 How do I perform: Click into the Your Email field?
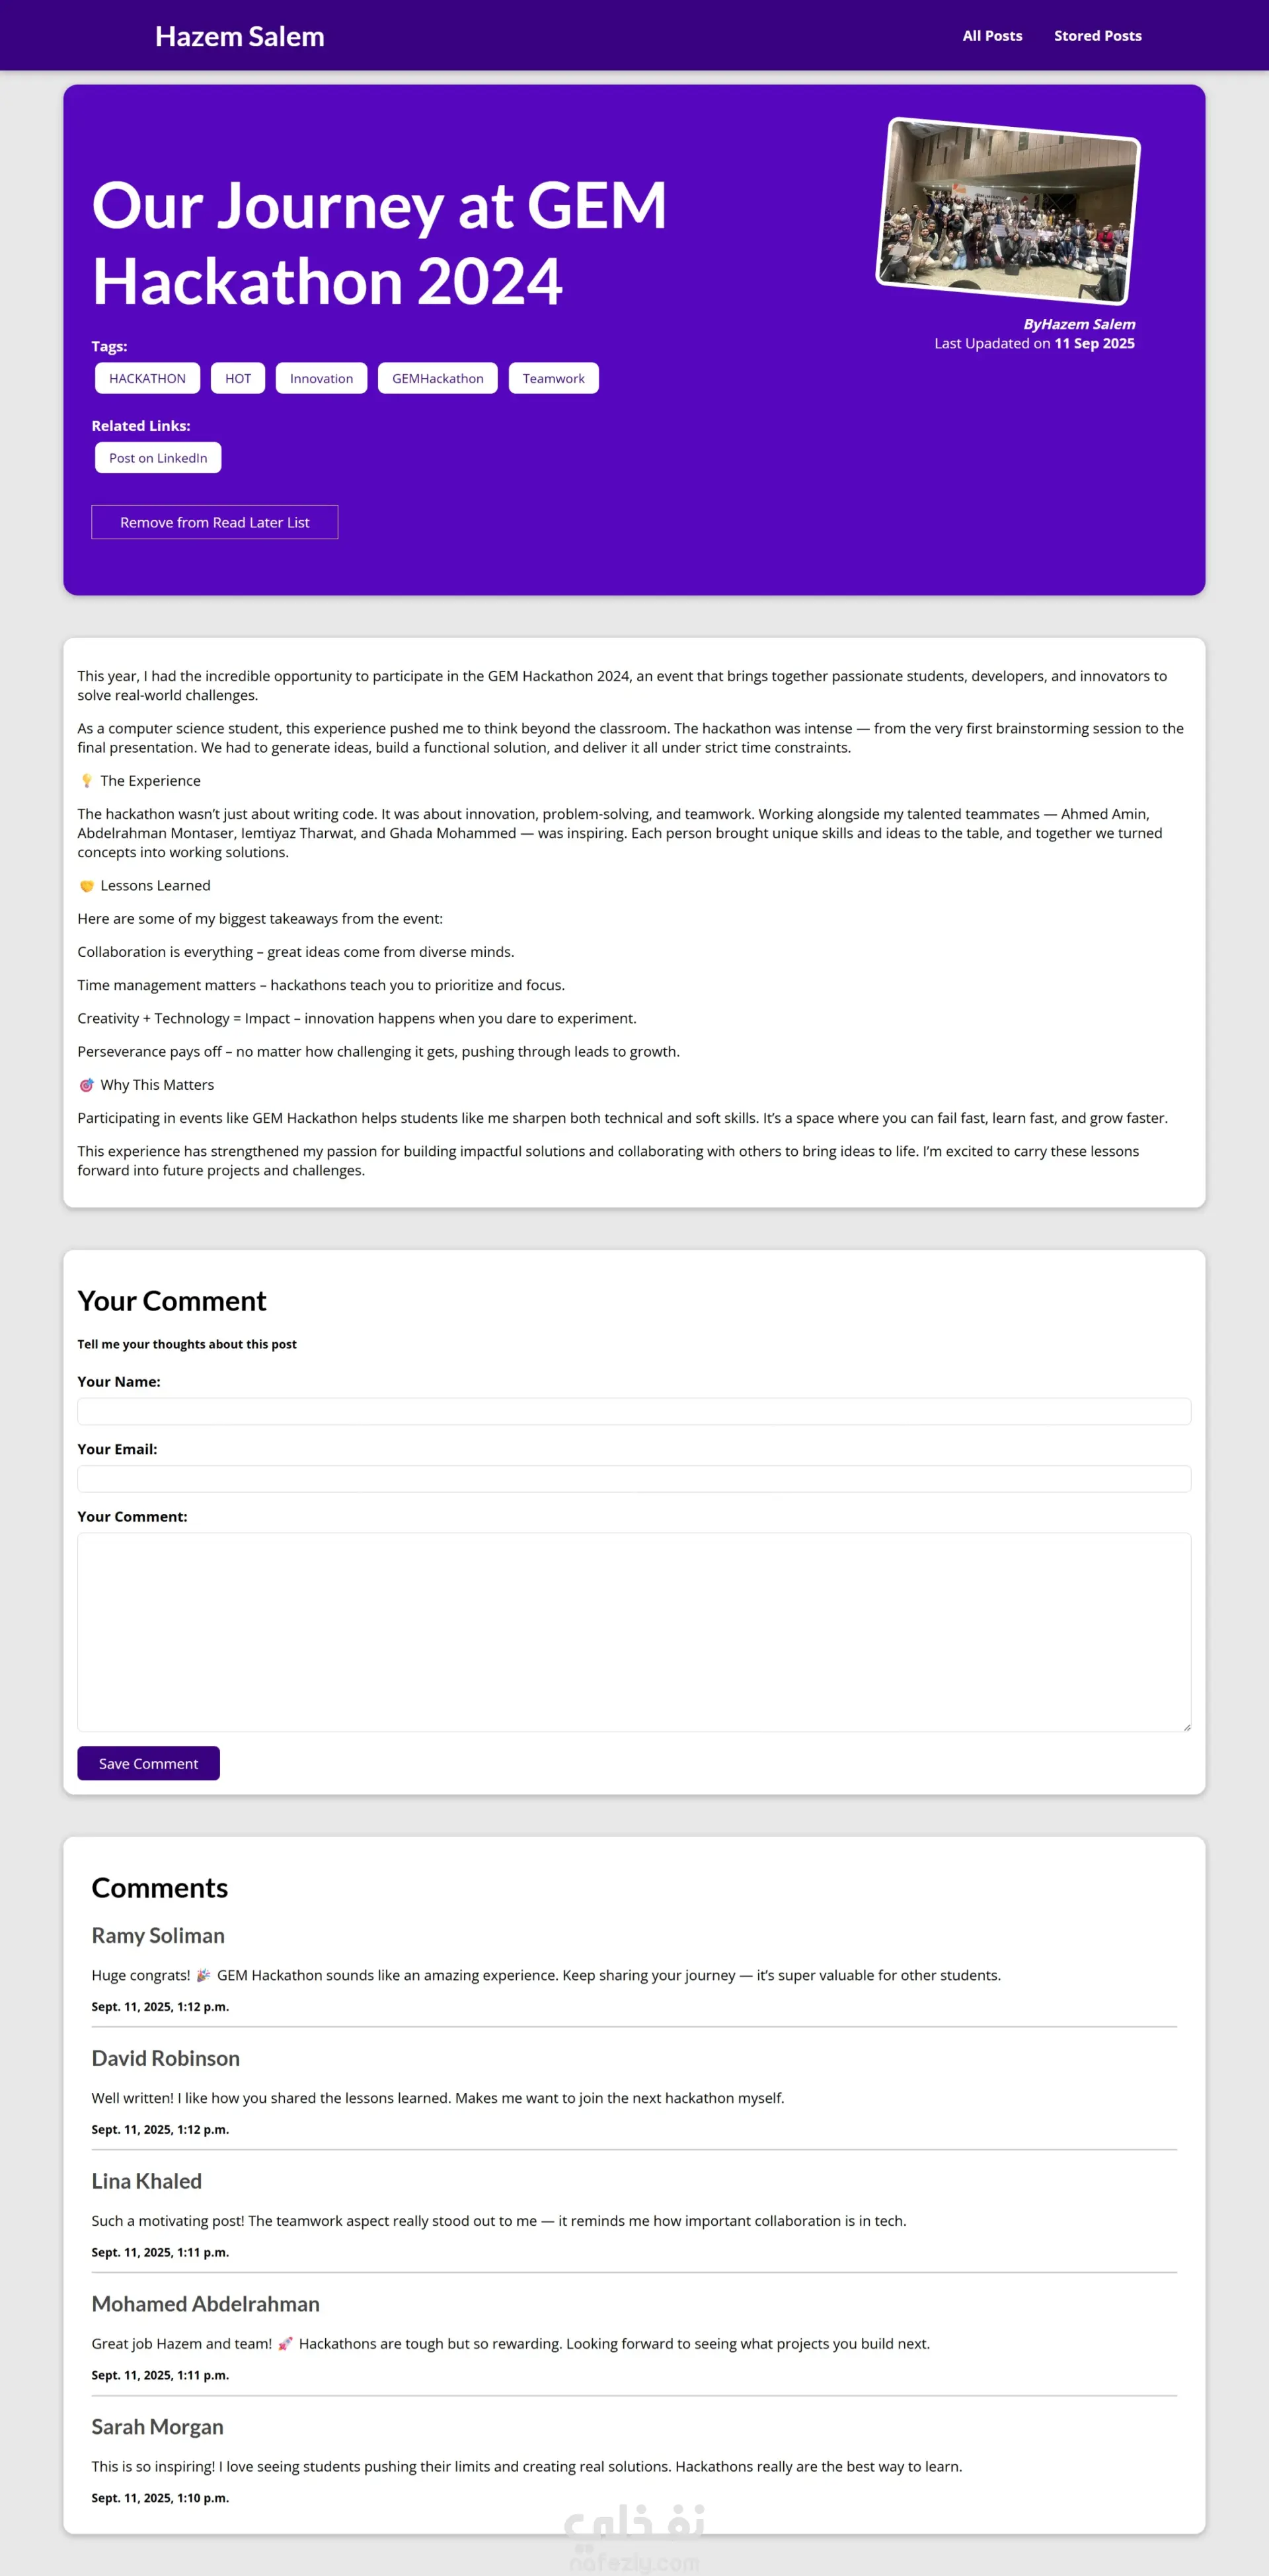[634, 1479]
